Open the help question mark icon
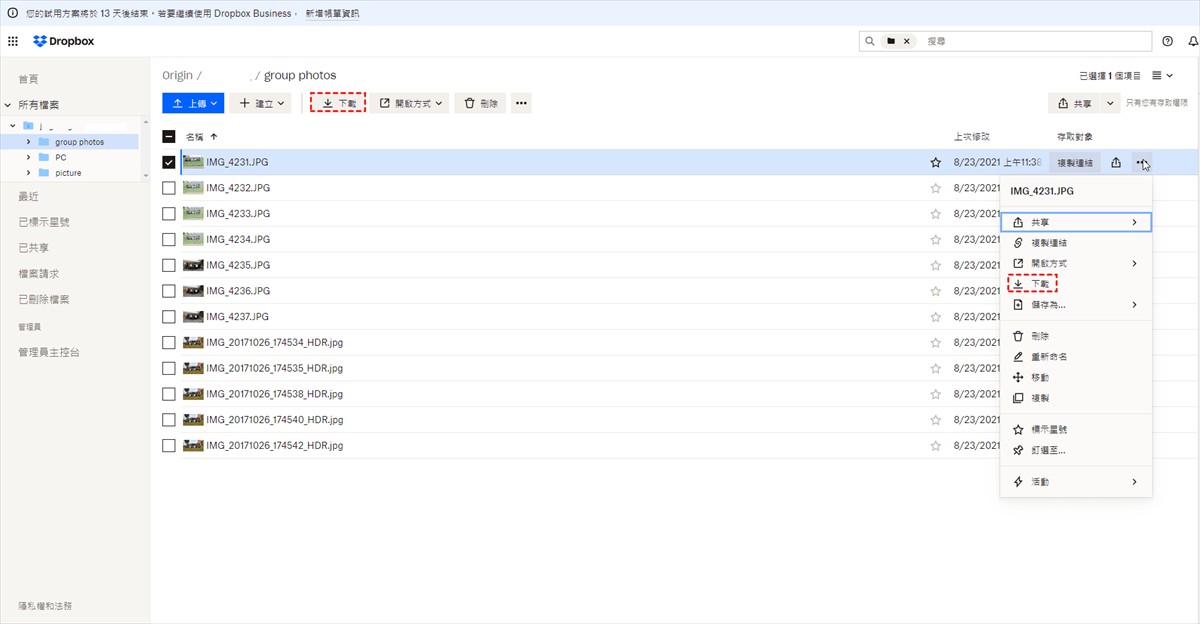 [1168, 41]
